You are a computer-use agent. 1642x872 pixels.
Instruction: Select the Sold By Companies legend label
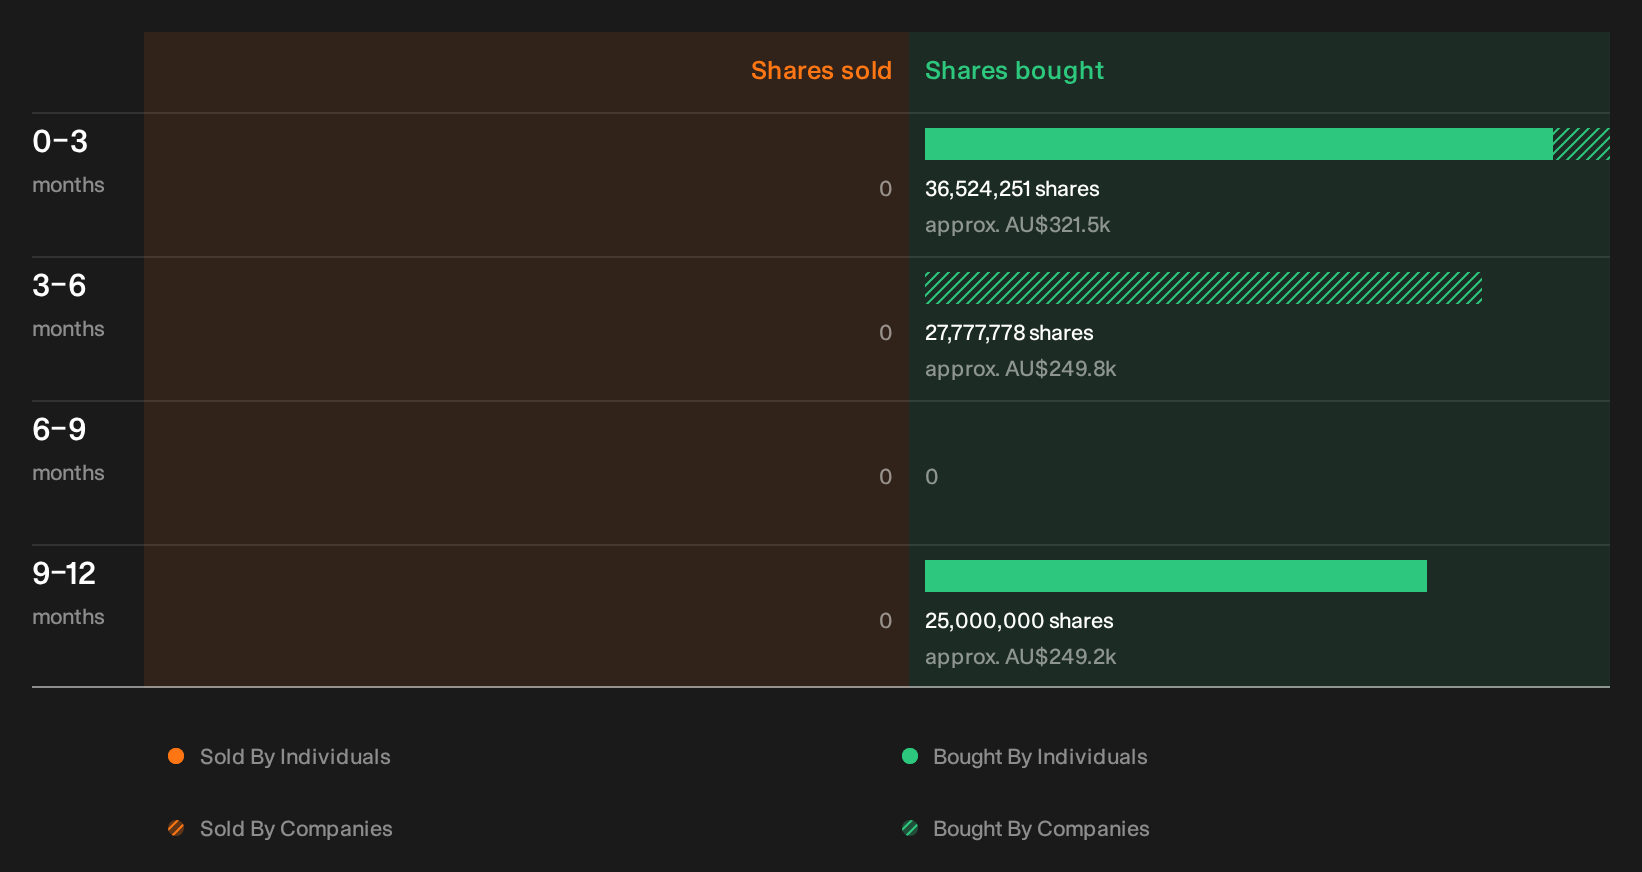[296, 829]
